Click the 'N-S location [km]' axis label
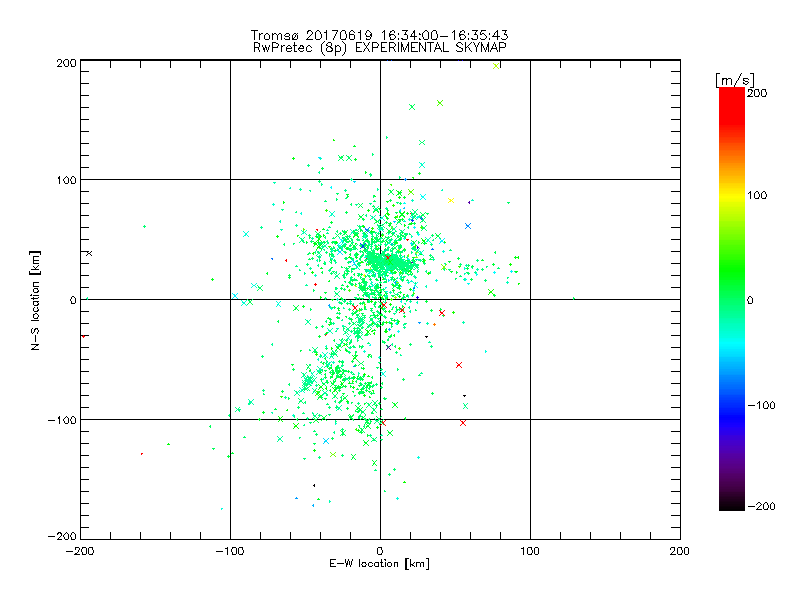The width and height of the screenshot is (800, 600). [35, 301]
